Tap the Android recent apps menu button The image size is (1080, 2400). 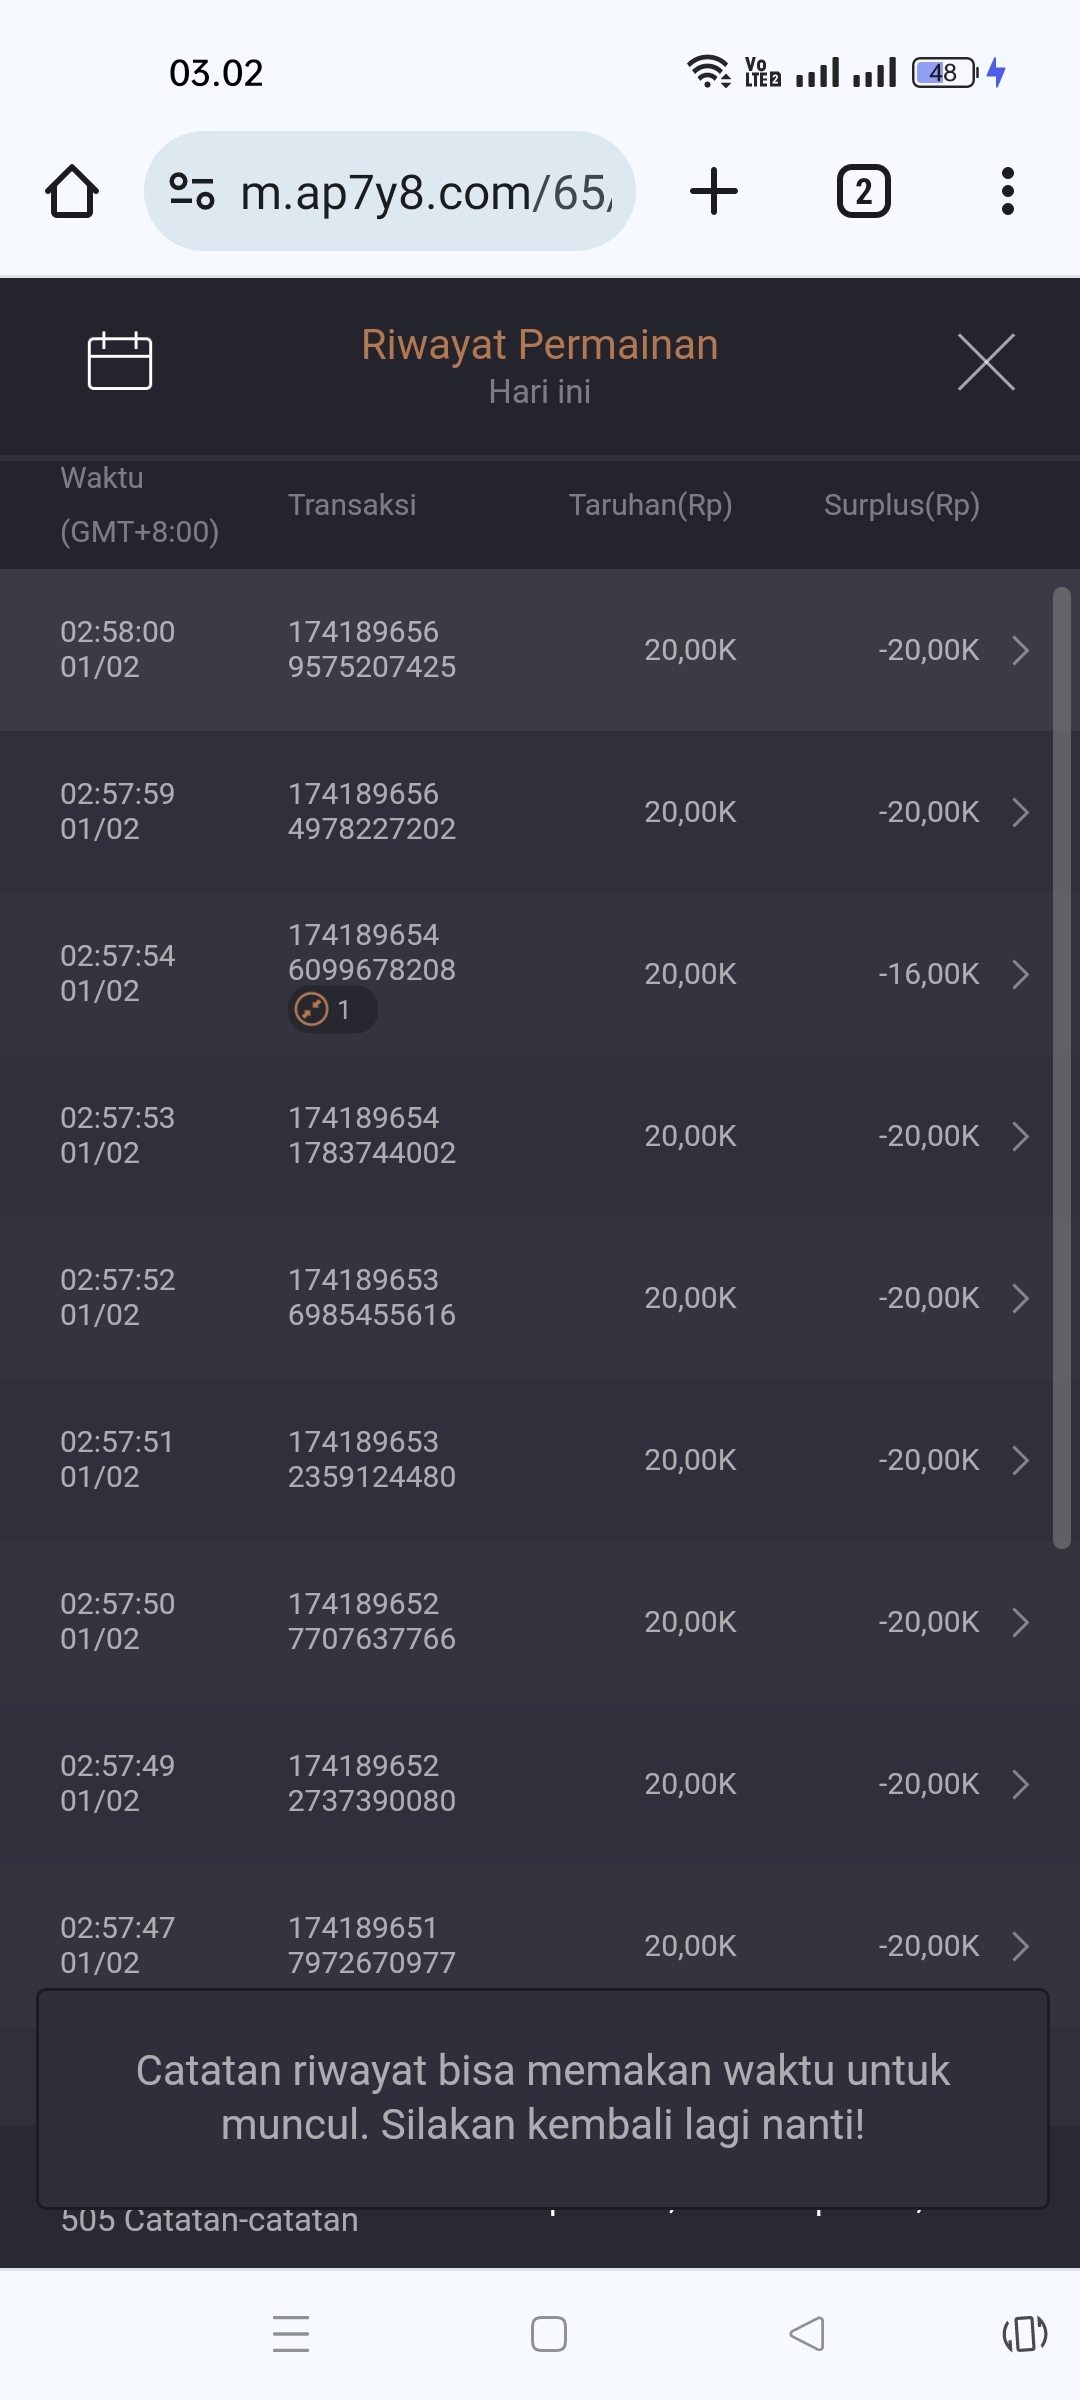coord(291,2334)
